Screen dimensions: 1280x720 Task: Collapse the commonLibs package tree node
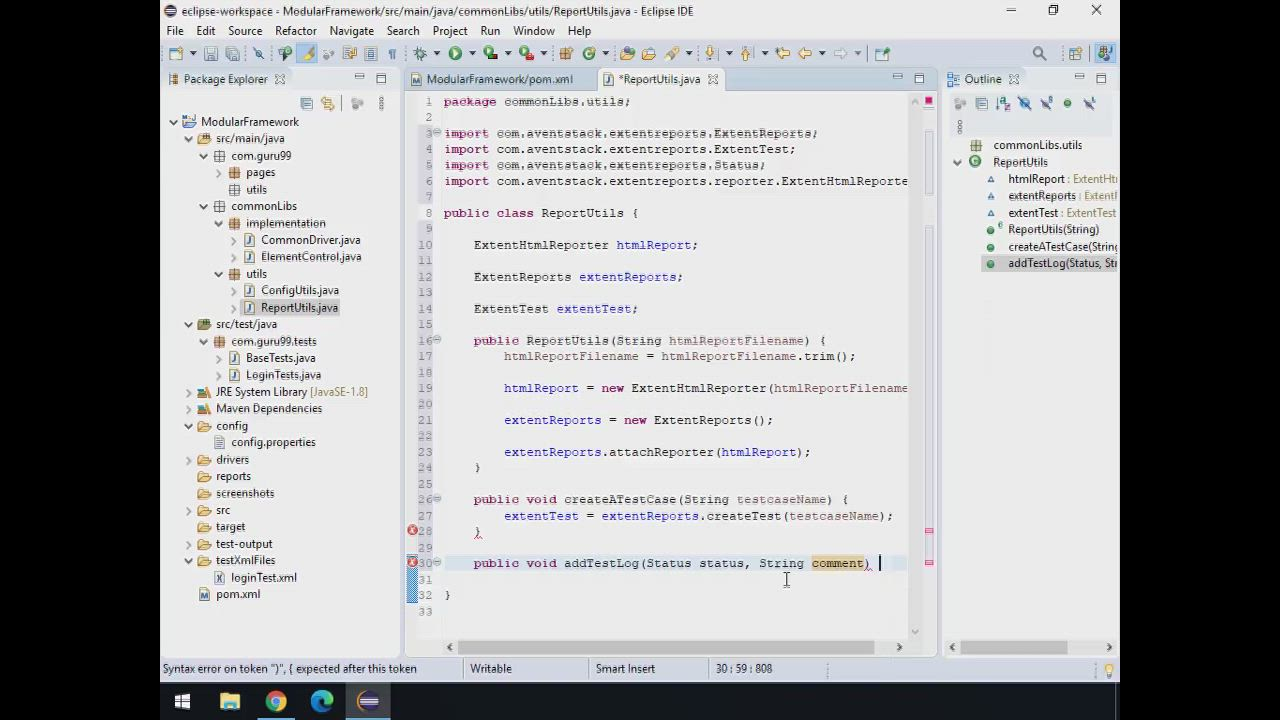204,206
